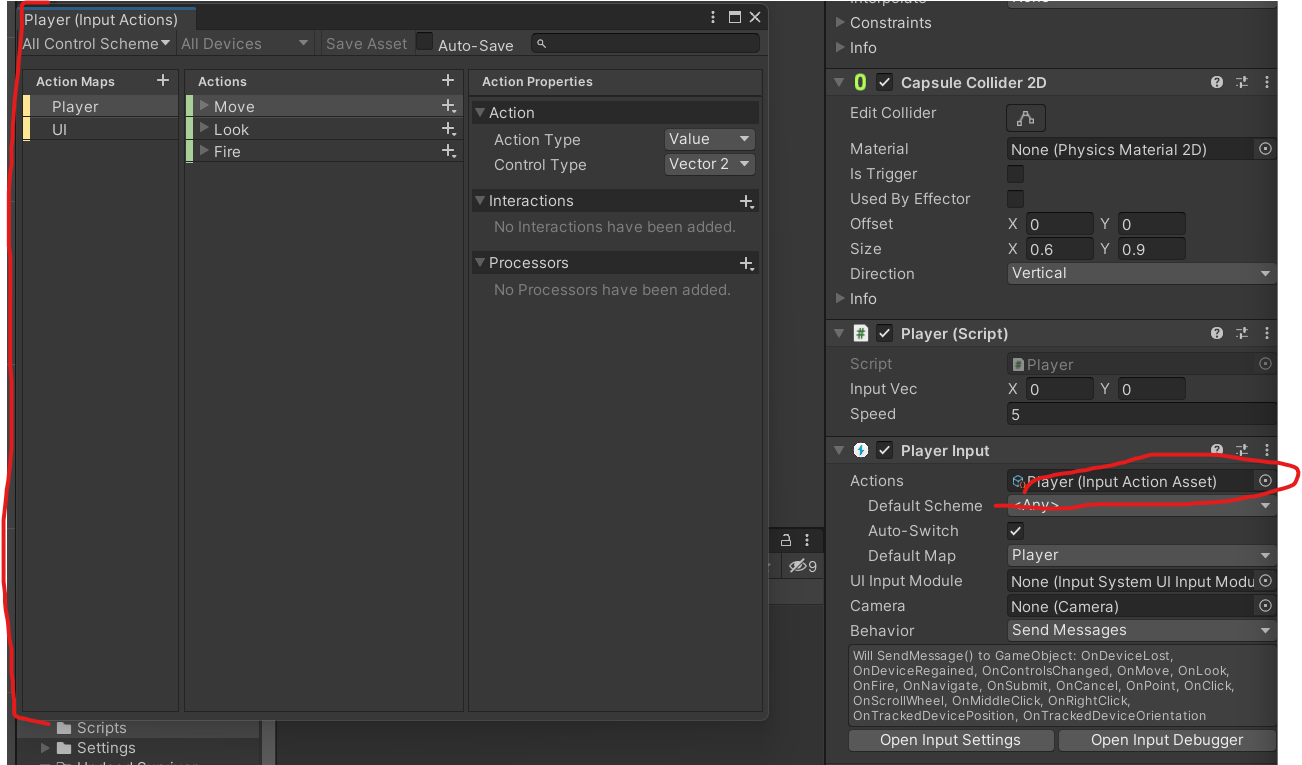Click the Edit Collider button icon

1025,118
